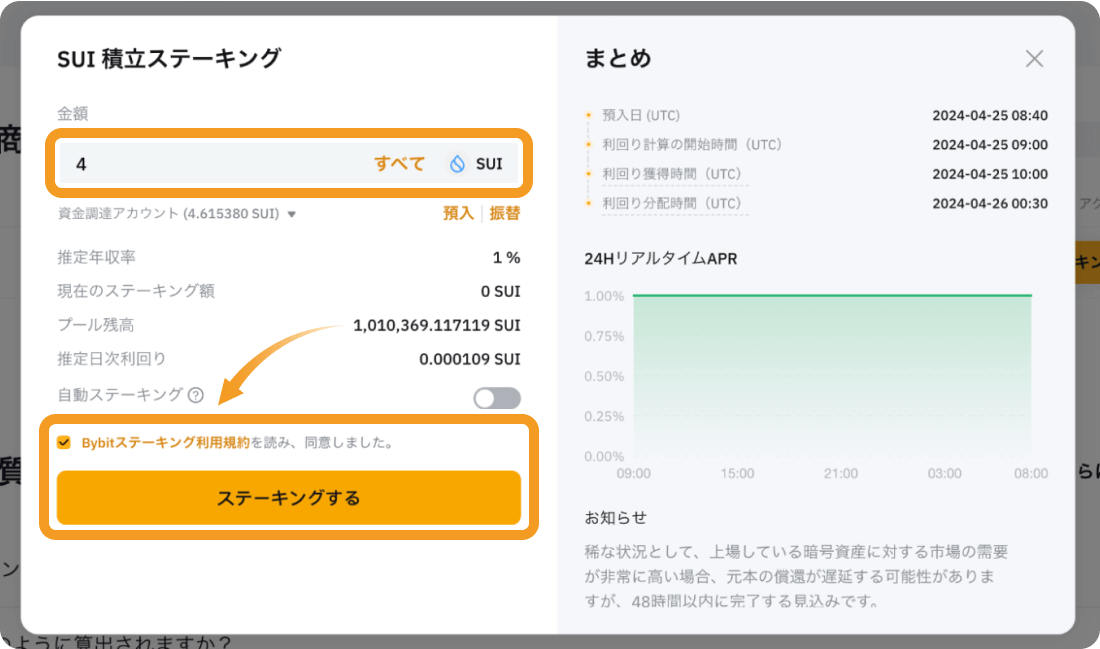Click the date 2024-04-26 00:30
The height and width of the screenshot is (649, 1100).
(x=990, y=203)
